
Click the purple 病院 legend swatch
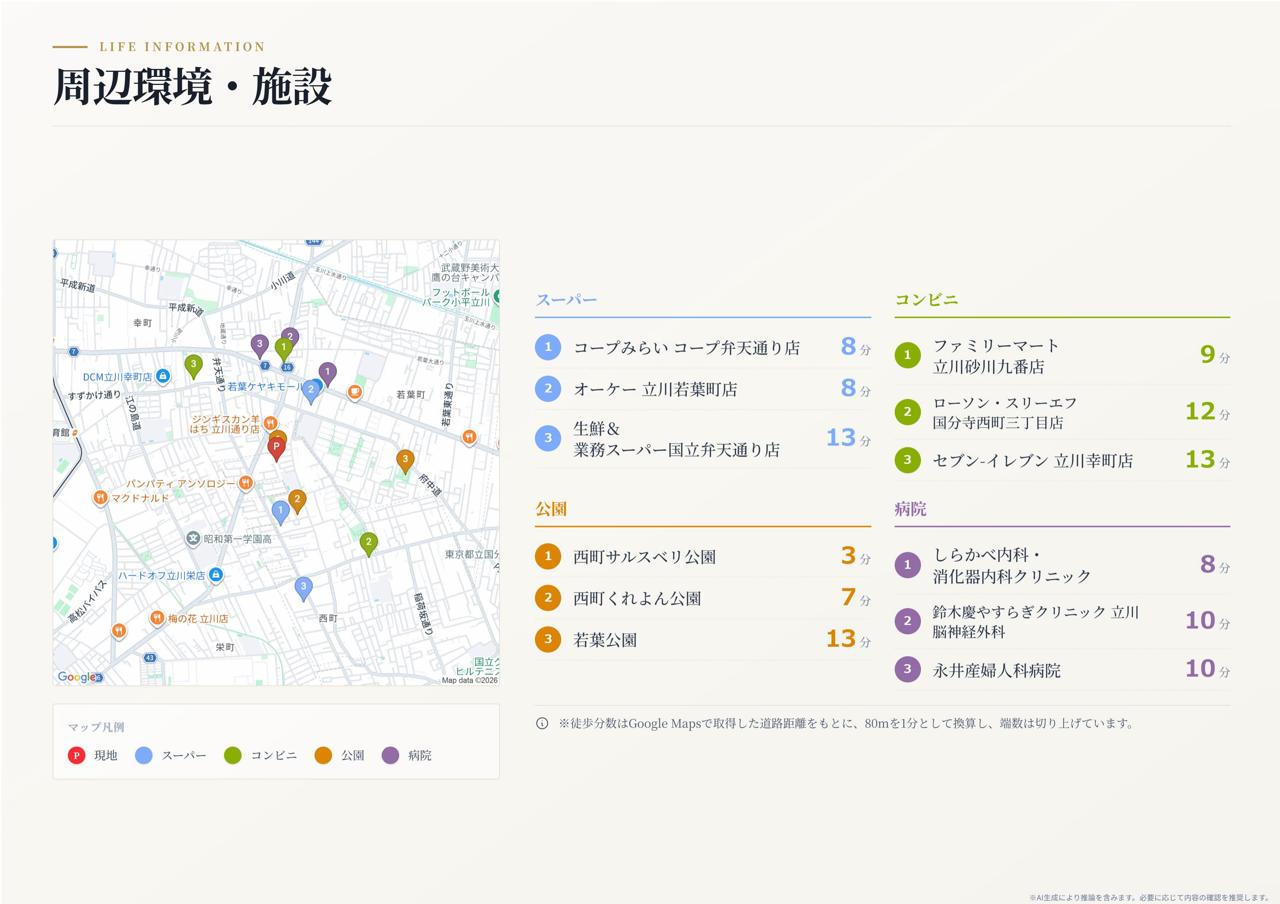pyautogui.click(x=390, y=755)
